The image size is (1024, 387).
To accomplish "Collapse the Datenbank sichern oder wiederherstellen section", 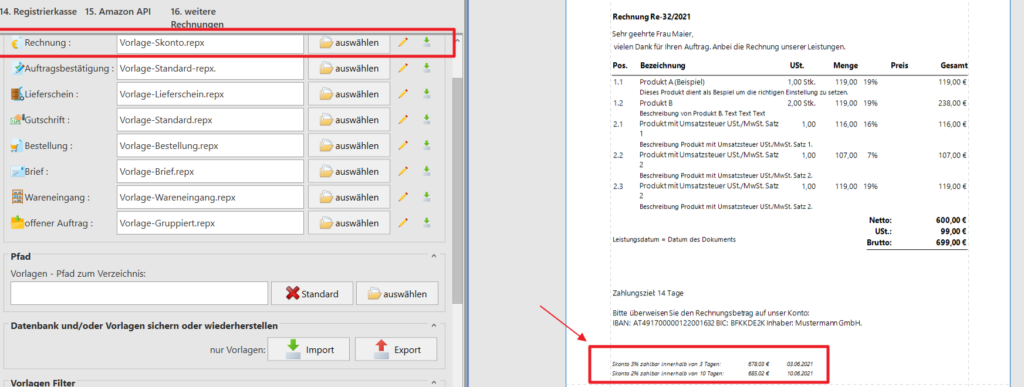I will 434,325.
